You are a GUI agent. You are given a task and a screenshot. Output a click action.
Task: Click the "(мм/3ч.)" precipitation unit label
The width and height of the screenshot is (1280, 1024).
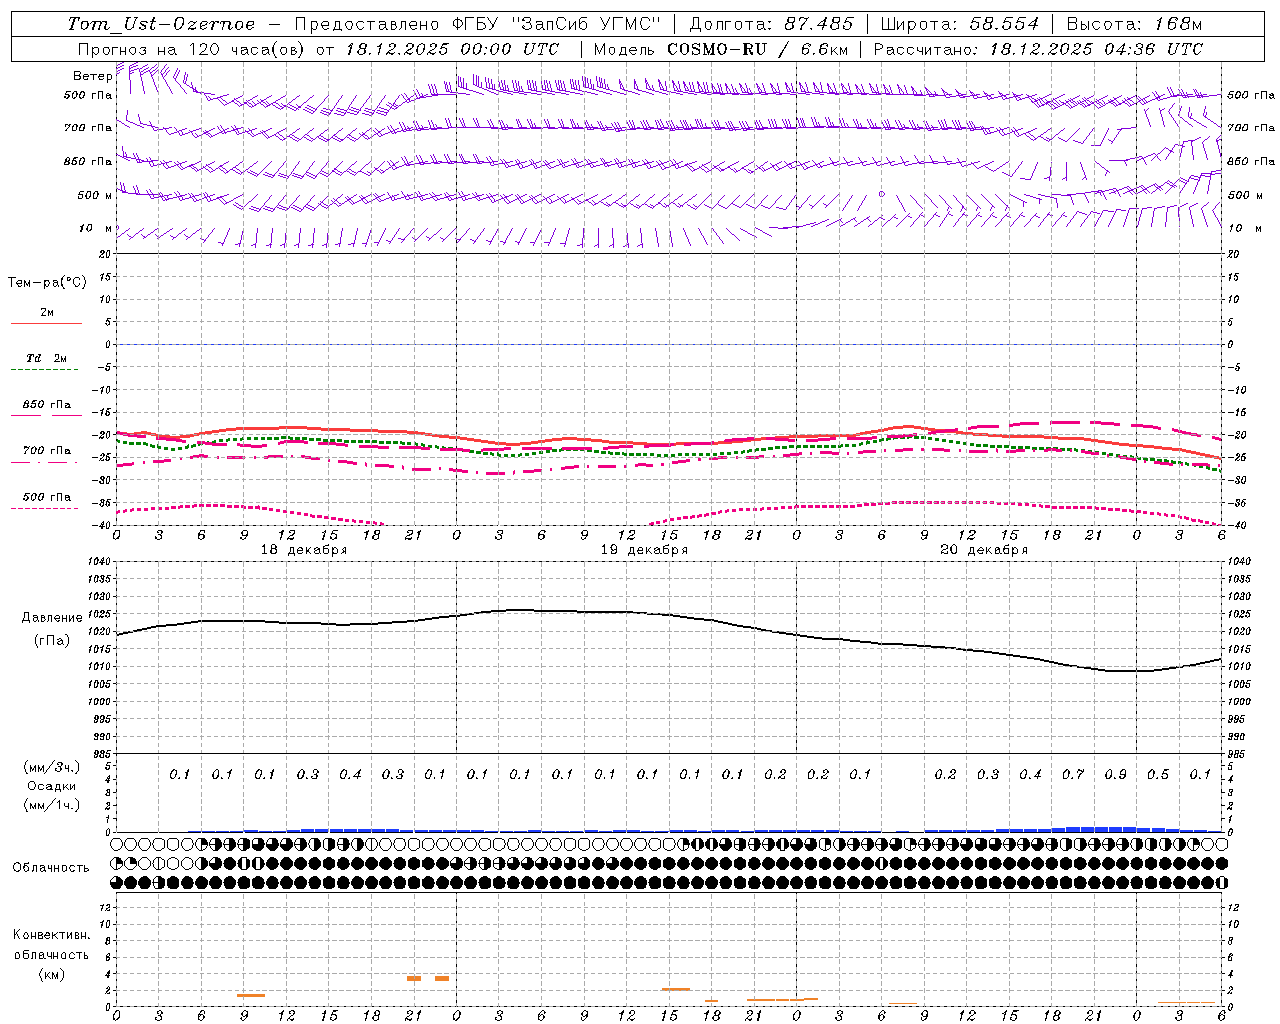coord(52,767)
